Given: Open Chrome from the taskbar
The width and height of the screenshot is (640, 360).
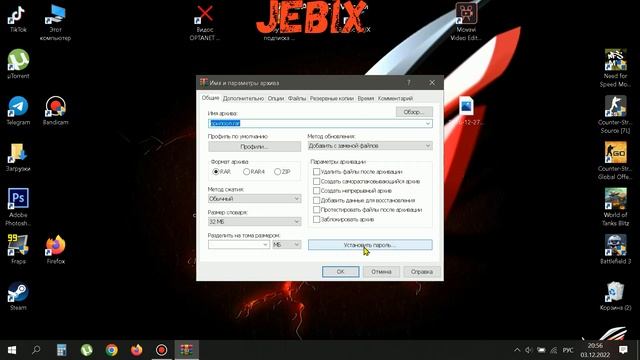Looking at the screenshot, I should pos(111,350).
